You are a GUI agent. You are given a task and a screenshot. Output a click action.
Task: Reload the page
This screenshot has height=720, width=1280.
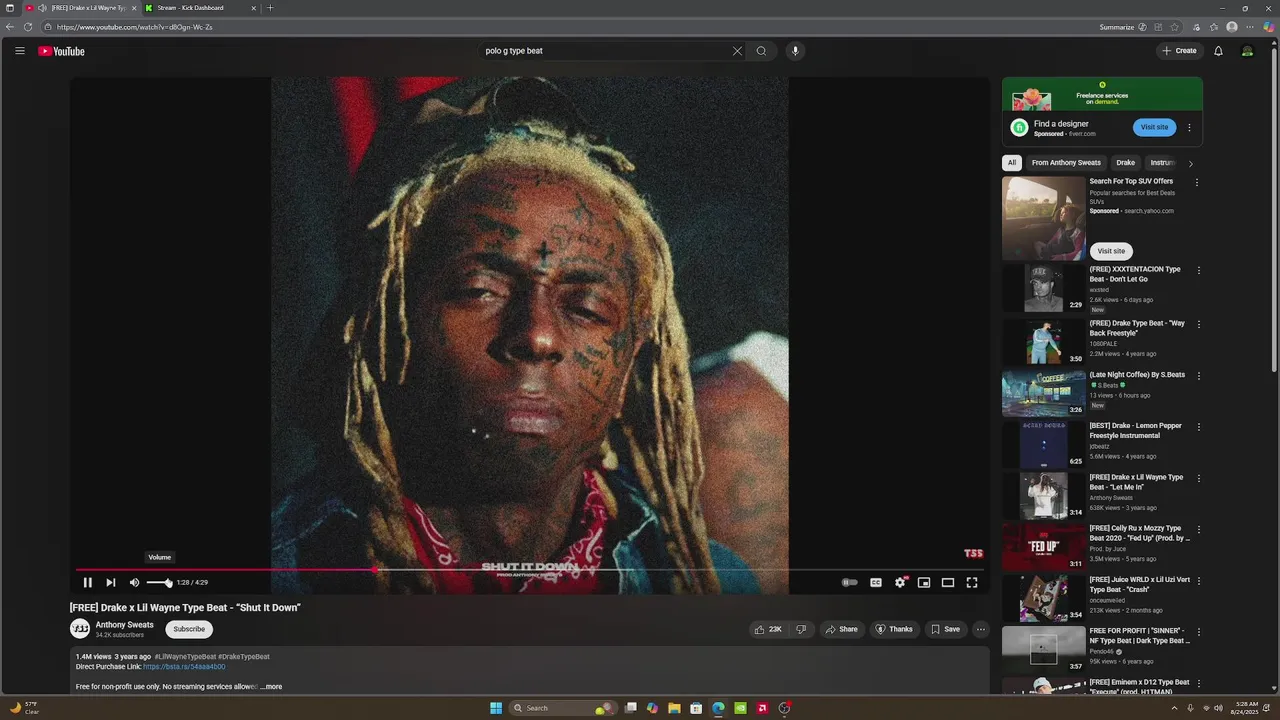point(28,27)
